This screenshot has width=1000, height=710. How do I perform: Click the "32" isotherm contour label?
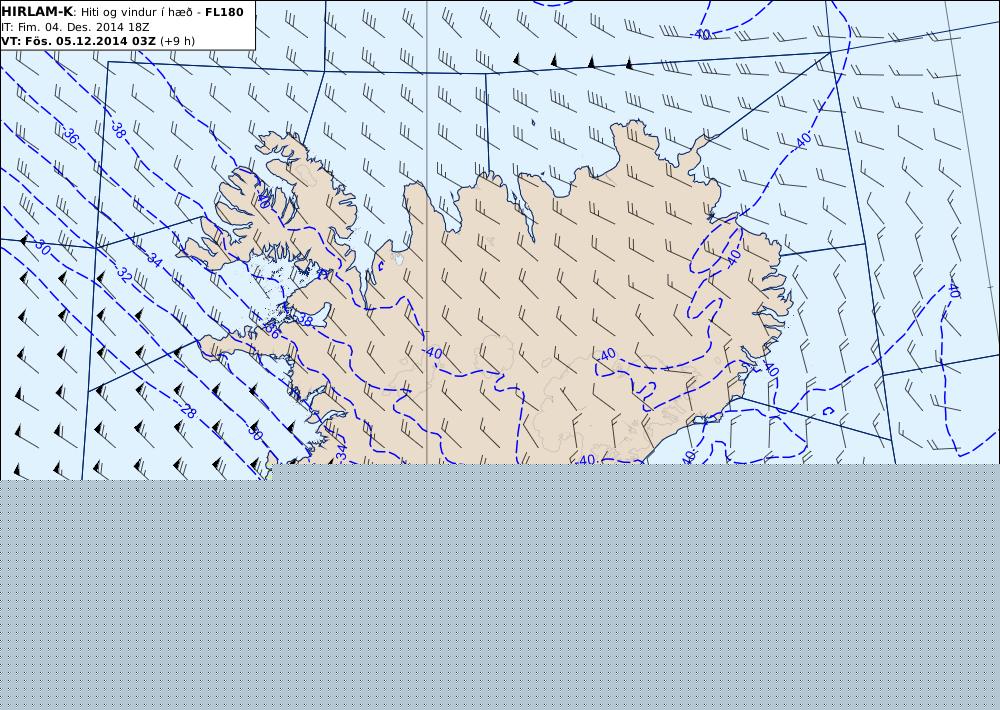pos(124,275)
